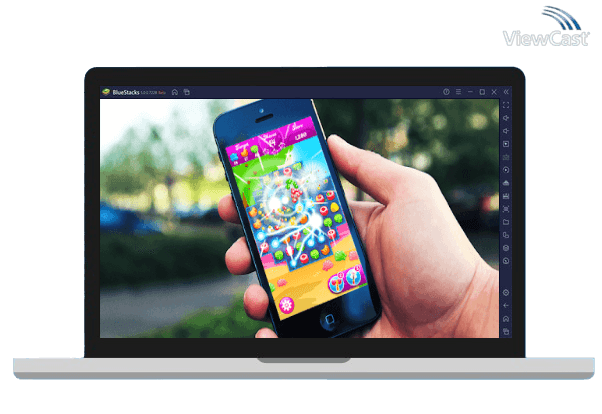Image resolution: width=602 pixels, height=414 pixels.
Task: Increase volume with the sidebar speaker icon
Action: (x=506, y=118)
